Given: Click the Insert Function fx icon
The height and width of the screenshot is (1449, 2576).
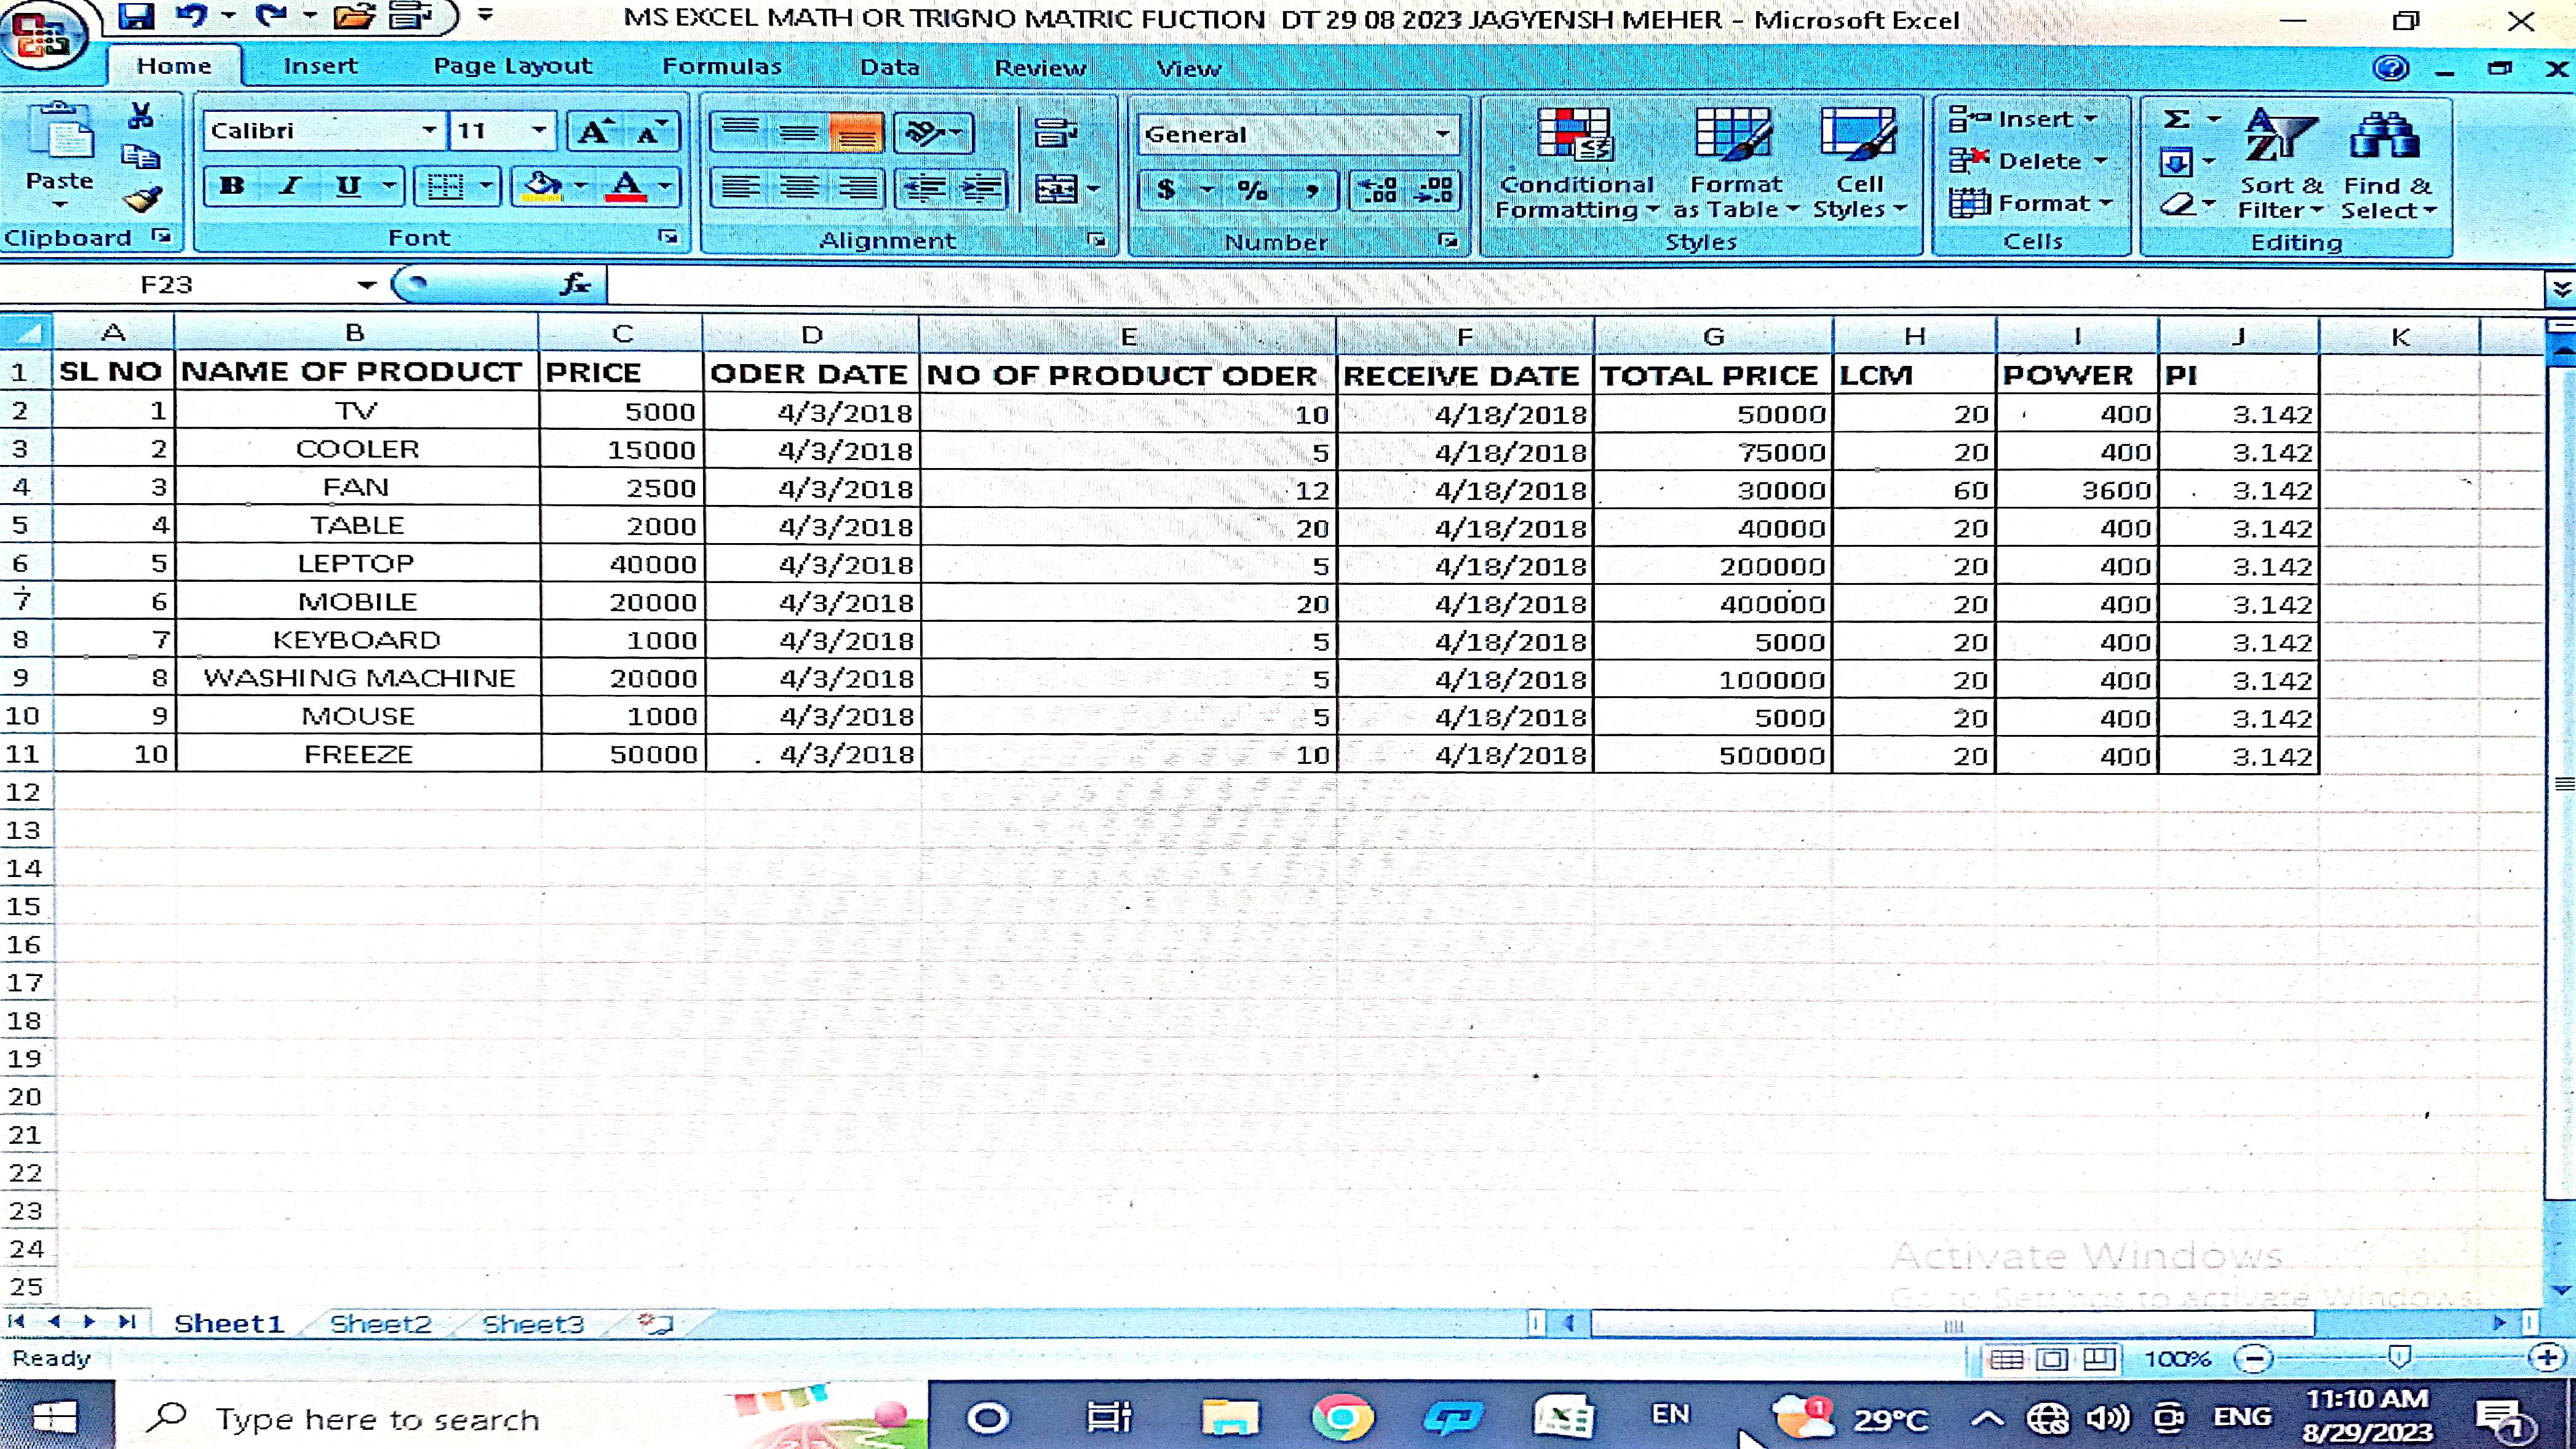Looking at the screenshot, I should point(576,285).
